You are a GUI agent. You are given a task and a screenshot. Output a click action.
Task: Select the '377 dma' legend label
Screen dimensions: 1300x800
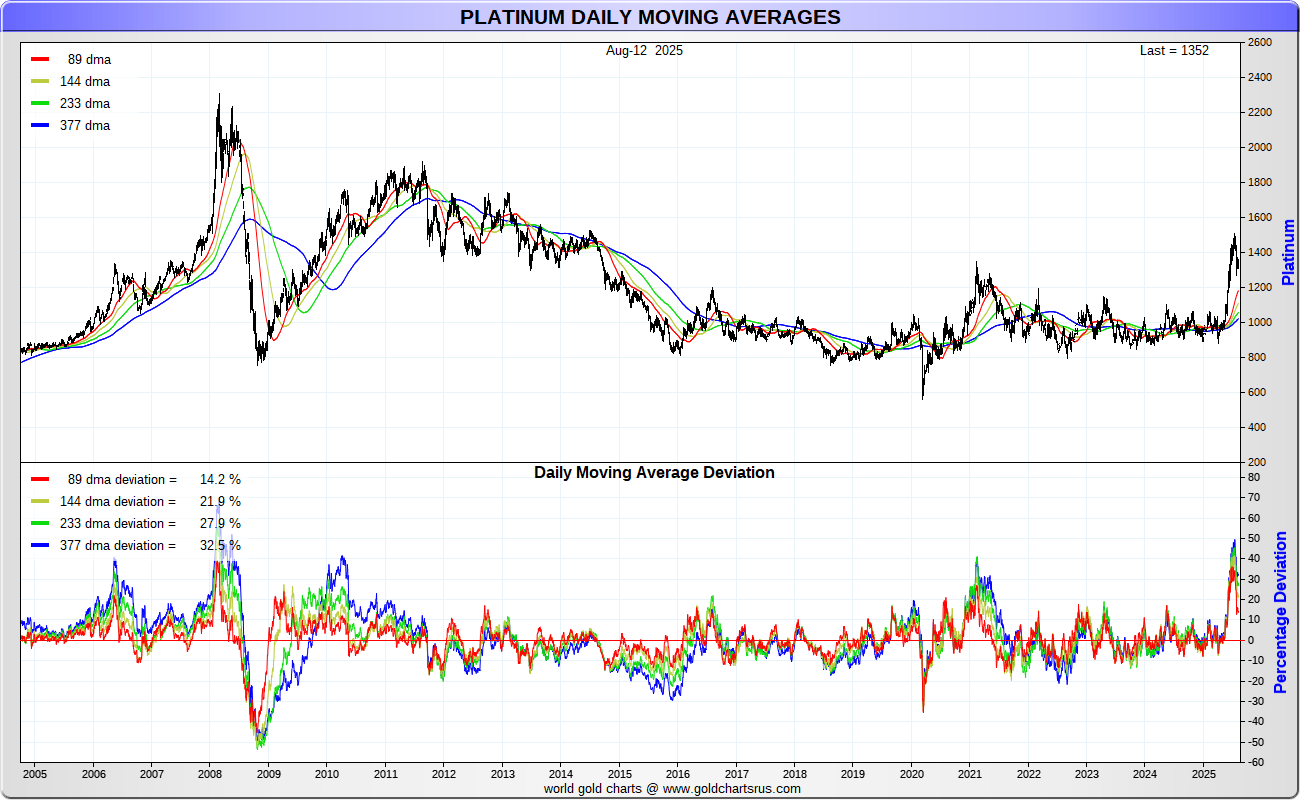pyautogui.click(x=85, y=125)
